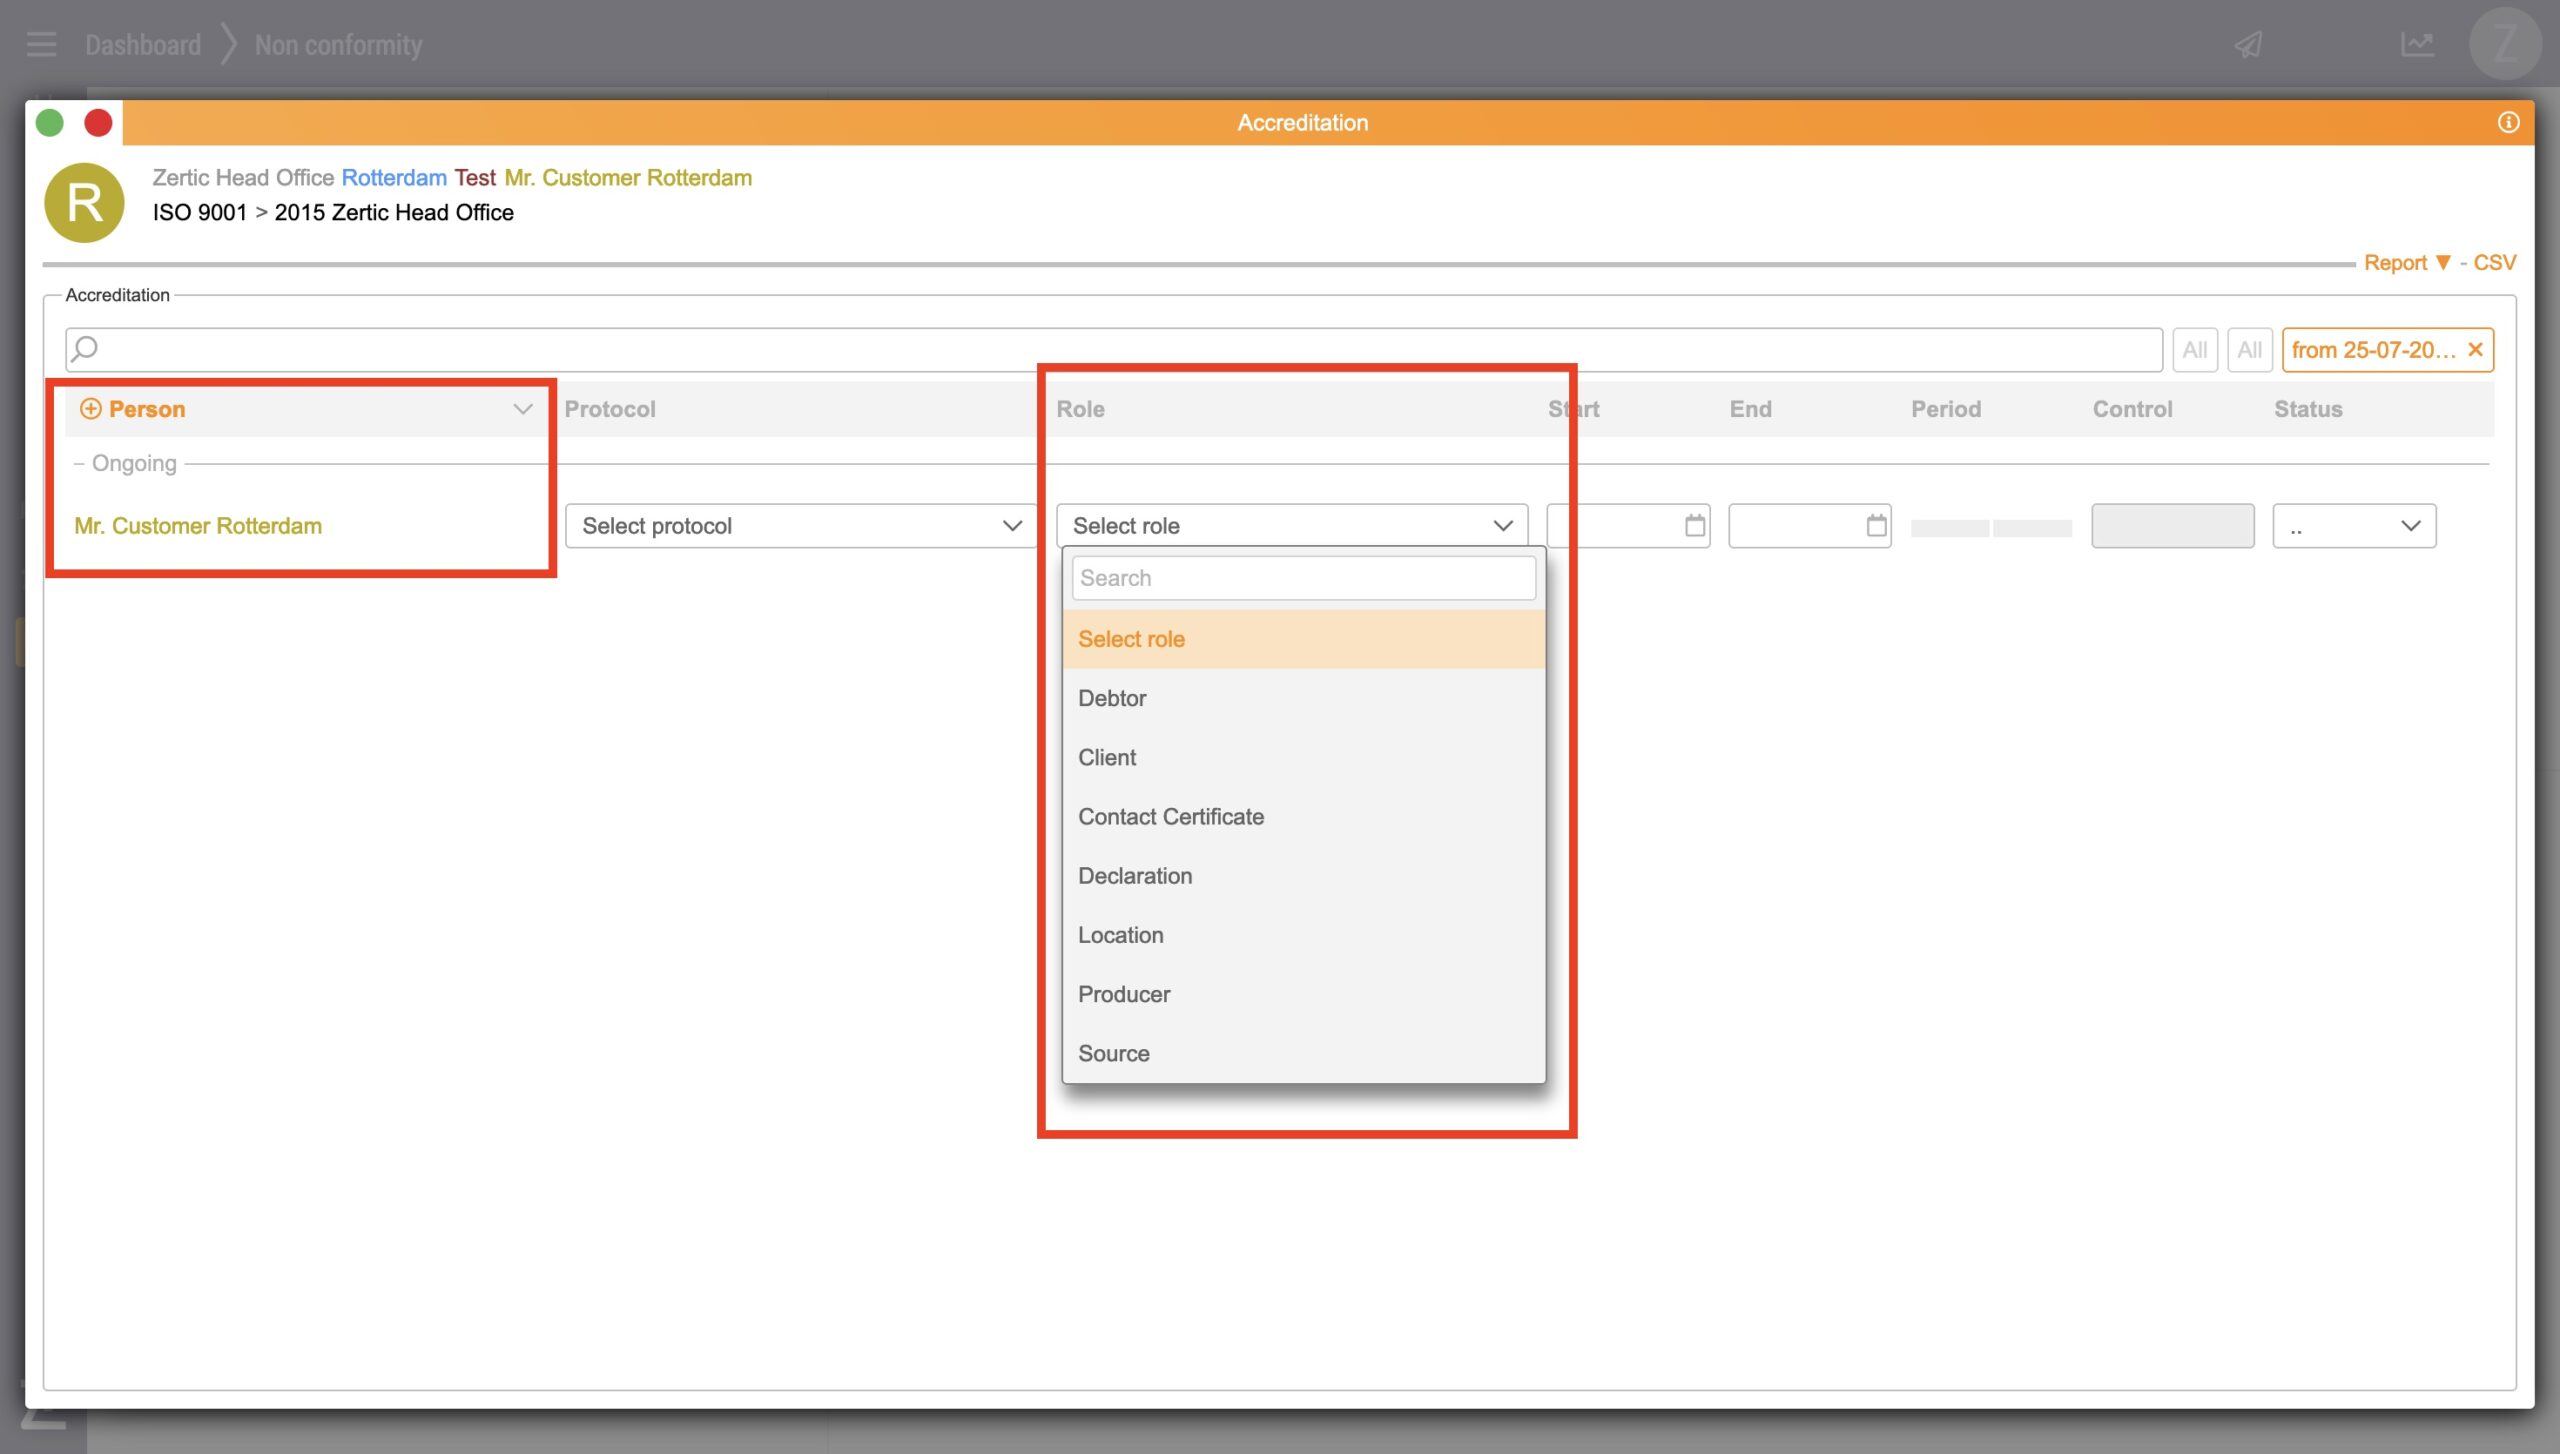2560x1454 pixels.
Task: Click the round R avatar
Action: pos(85,203)
